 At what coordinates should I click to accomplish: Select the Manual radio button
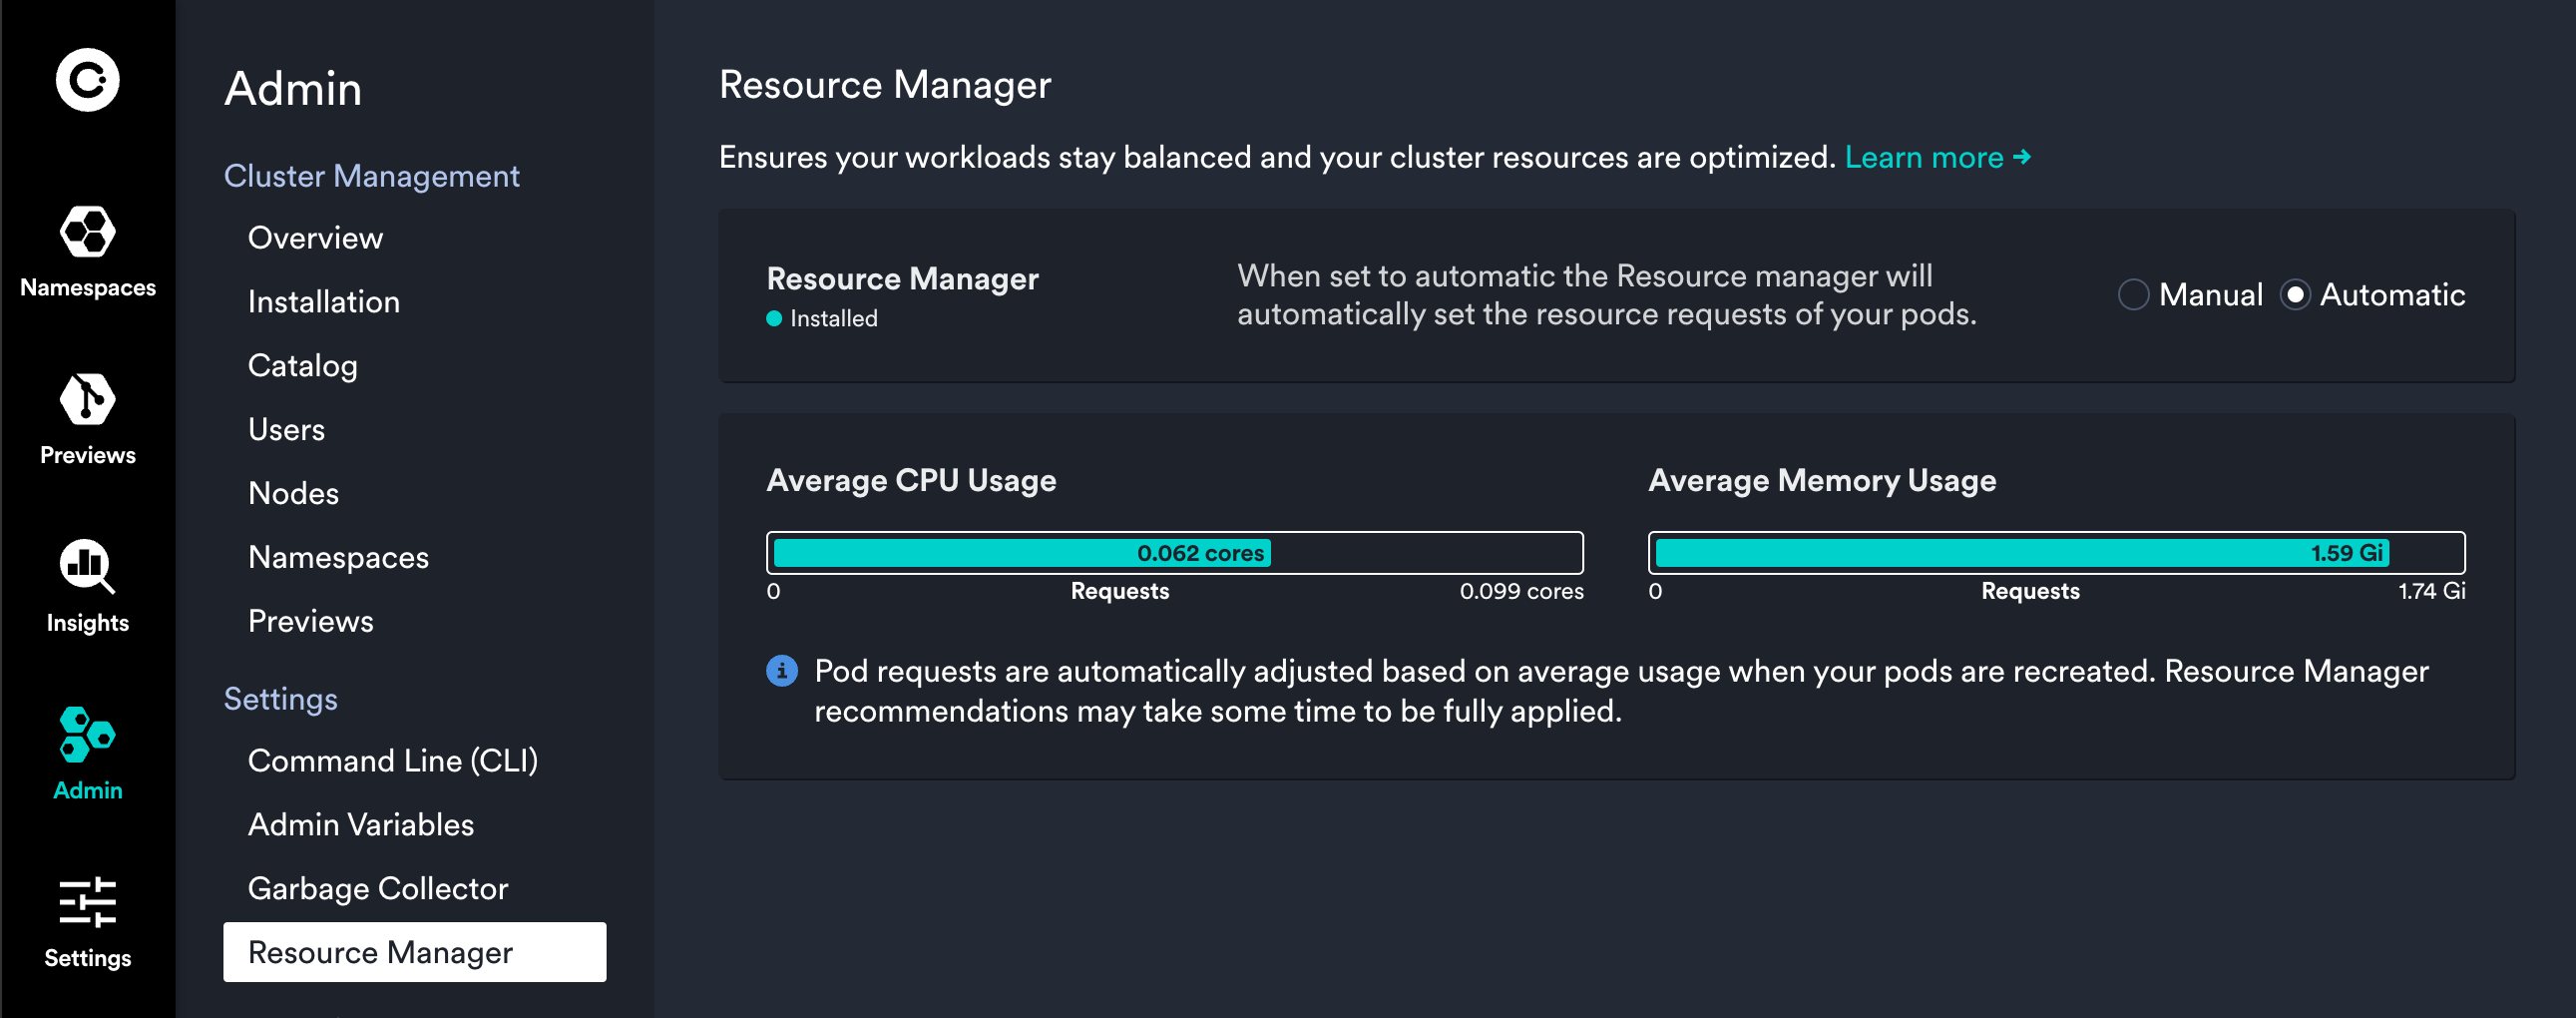click(x=2133, y=295)
